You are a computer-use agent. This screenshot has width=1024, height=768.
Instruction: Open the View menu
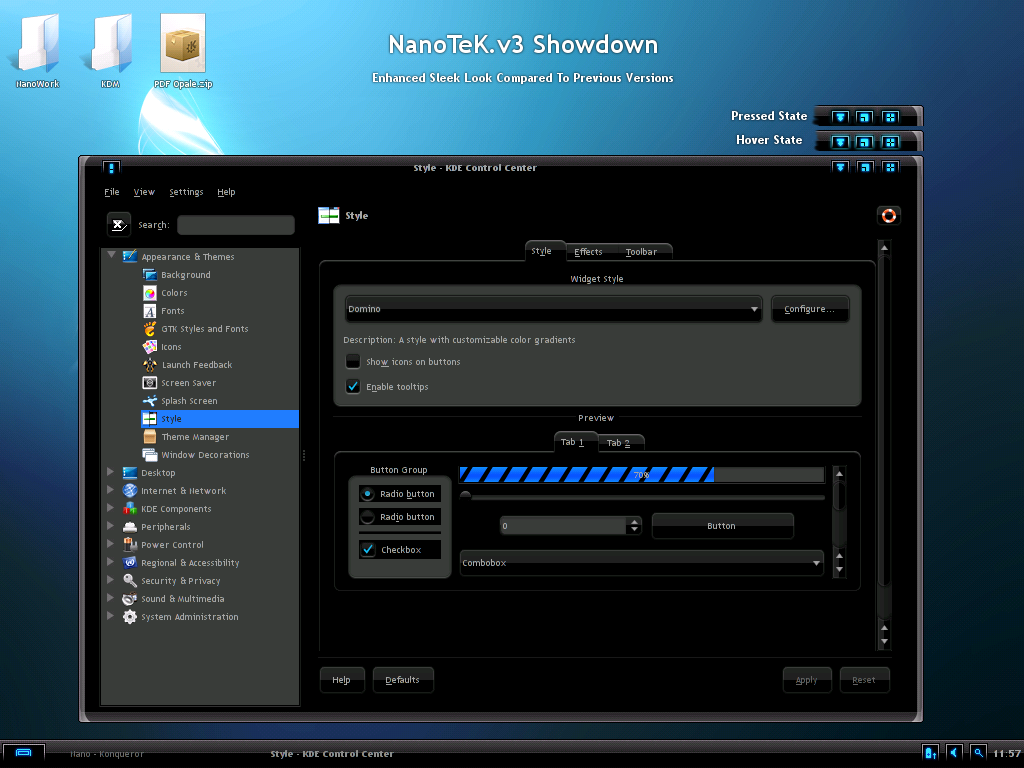coord(144,192)
